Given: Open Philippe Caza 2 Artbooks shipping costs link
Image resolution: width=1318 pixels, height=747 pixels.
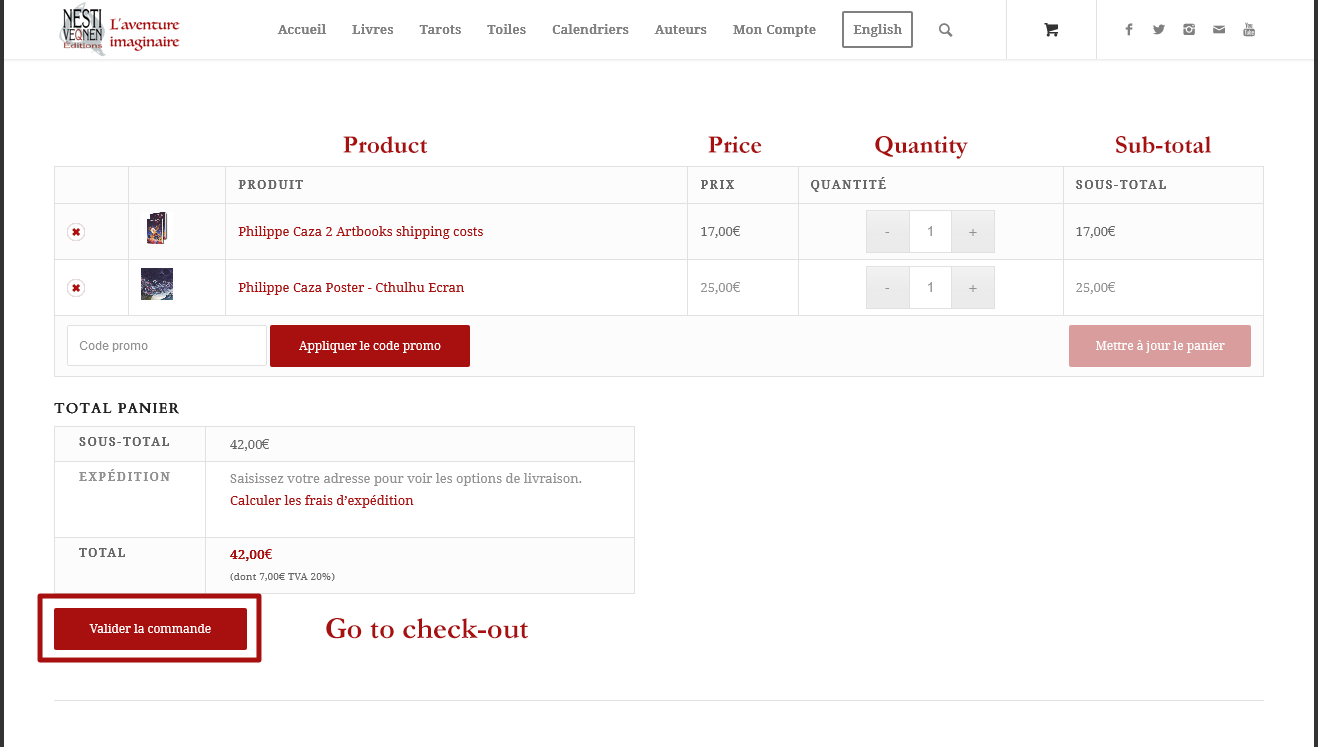Looking at the screenshot, I should pos(360,232).
